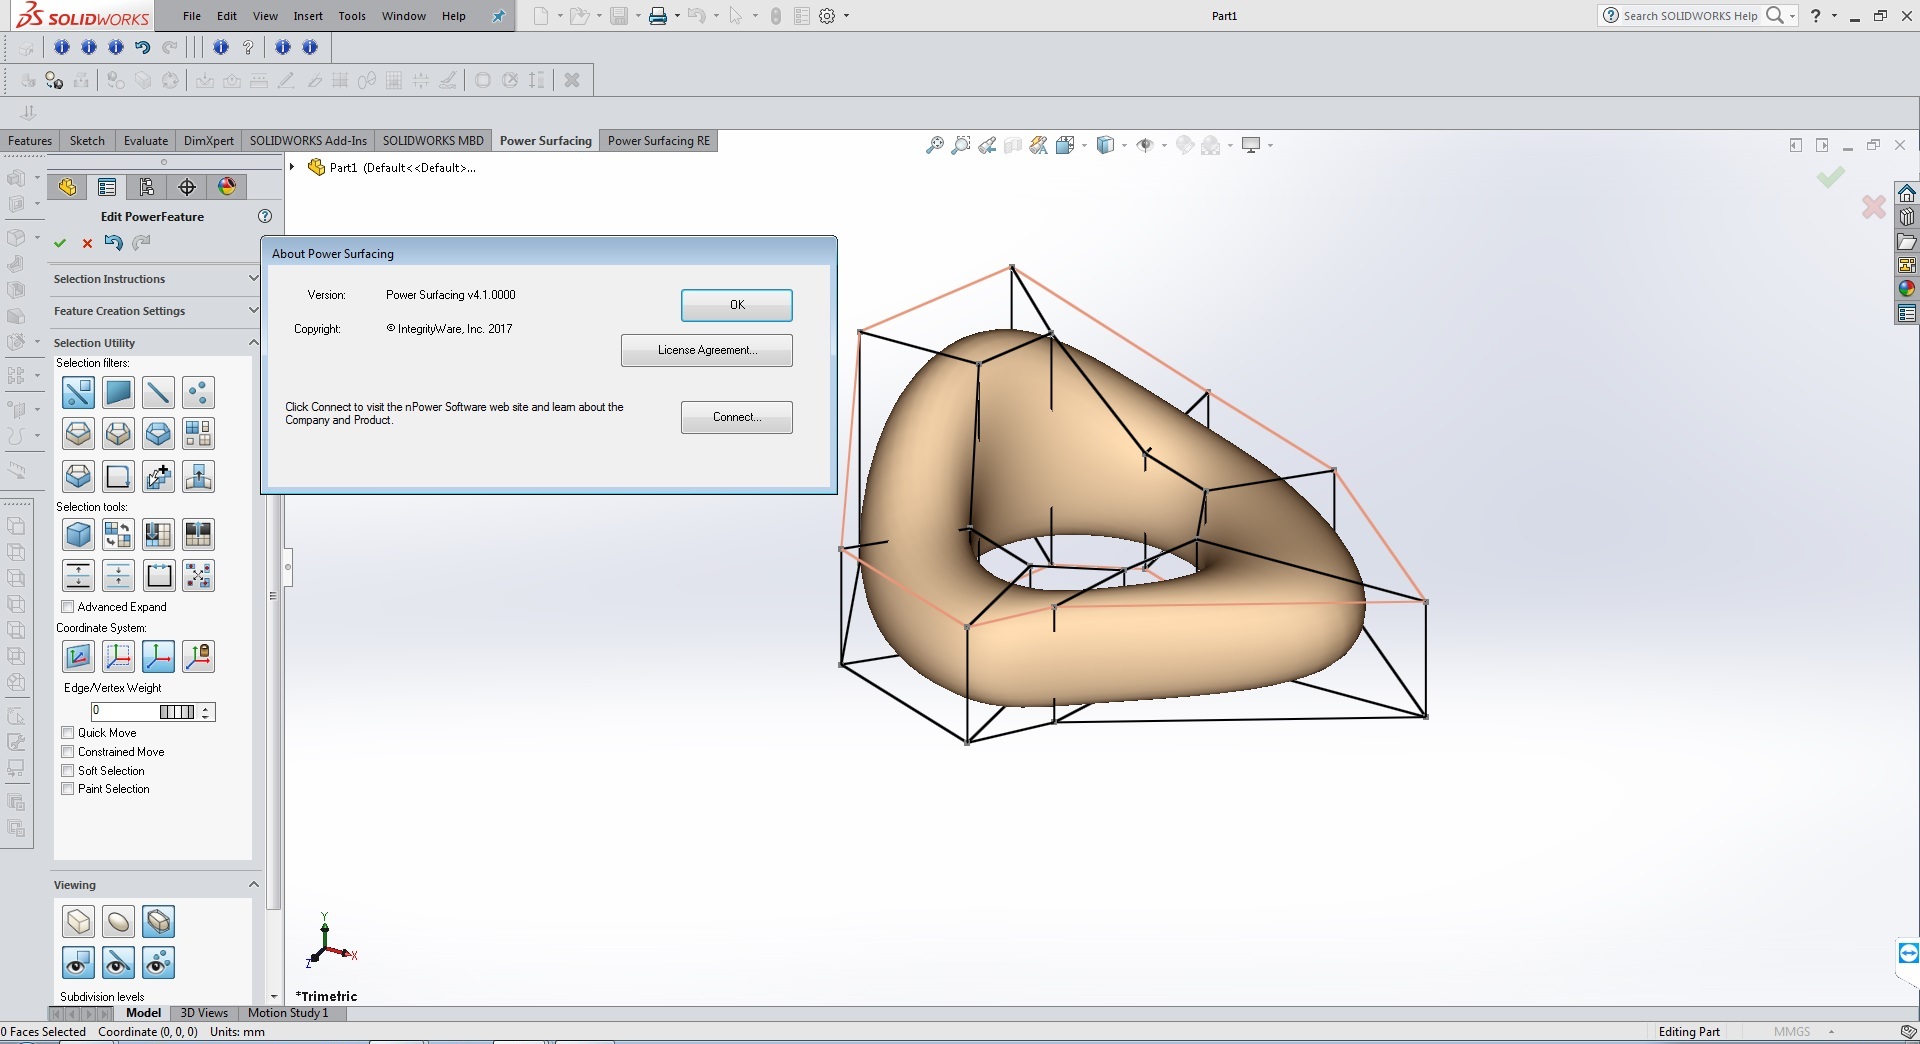Enable the all-entities selection filter icon

[x=78, y=393]
